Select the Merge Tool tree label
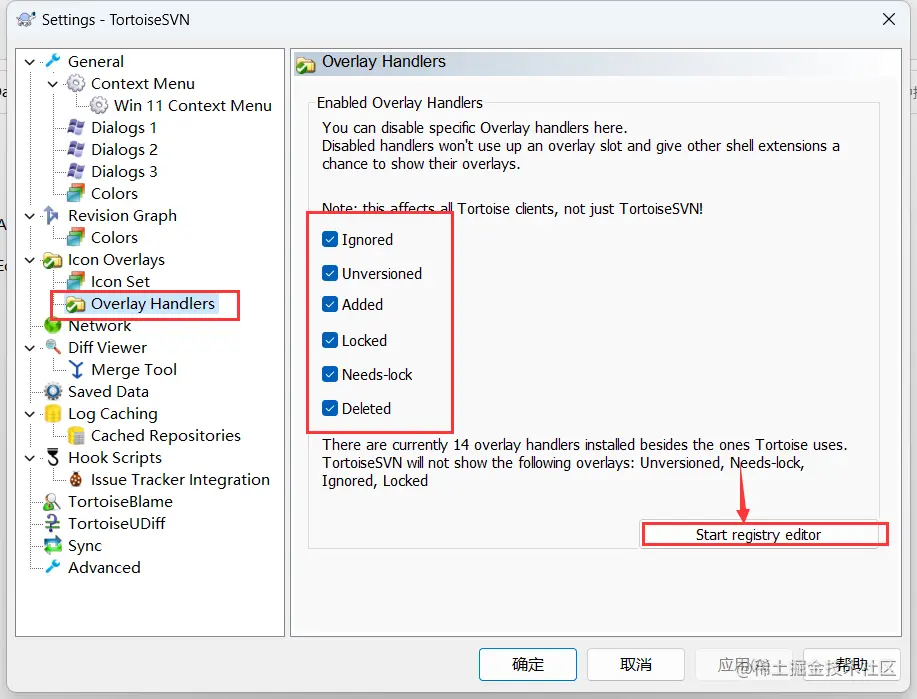The height and width of the screenshot is (699, 917). pyautogui.click(x=134, y=370)
